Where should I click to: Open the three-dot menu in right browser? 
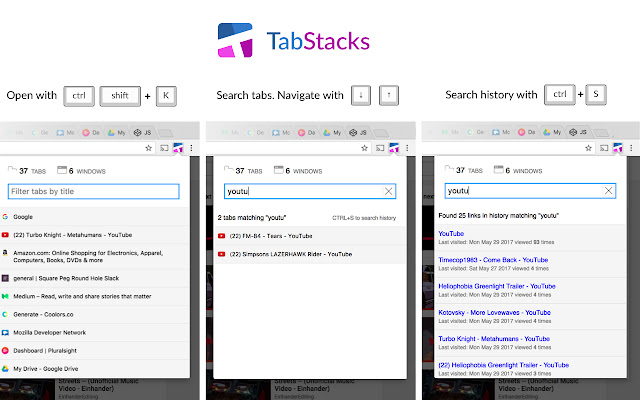[631, 148]
